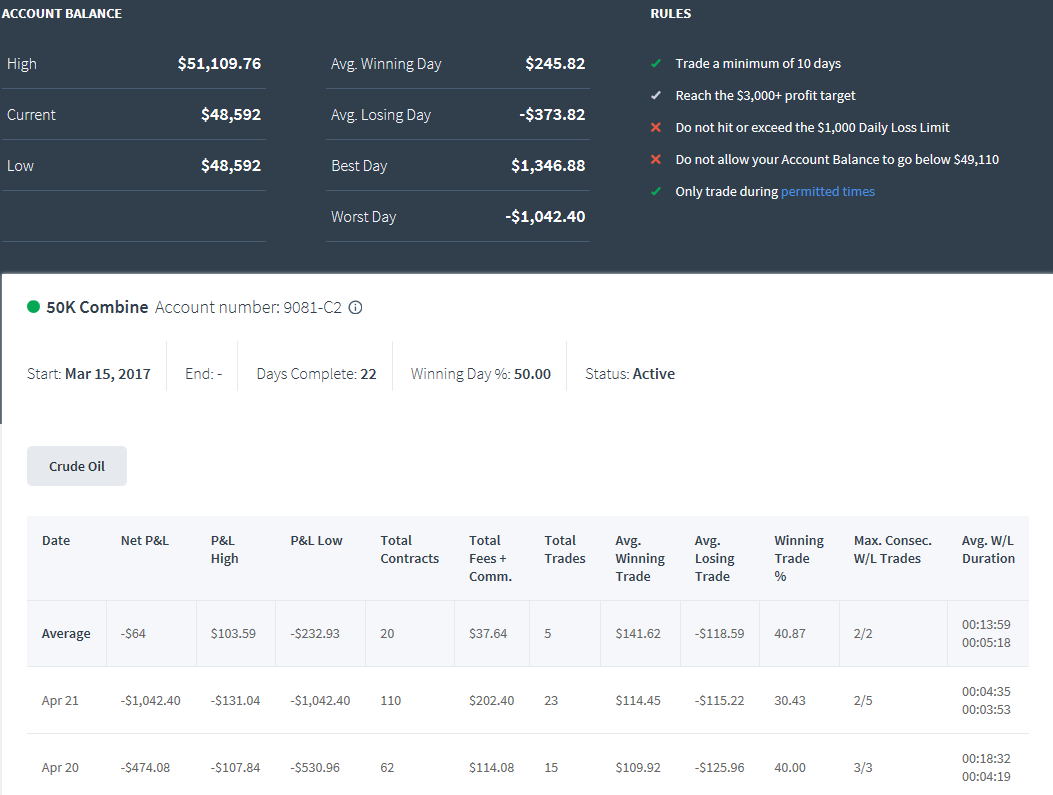Click red X beside Daily Loss Limit rule
This screenshot has height=795, width=1053.
point(656,128)
